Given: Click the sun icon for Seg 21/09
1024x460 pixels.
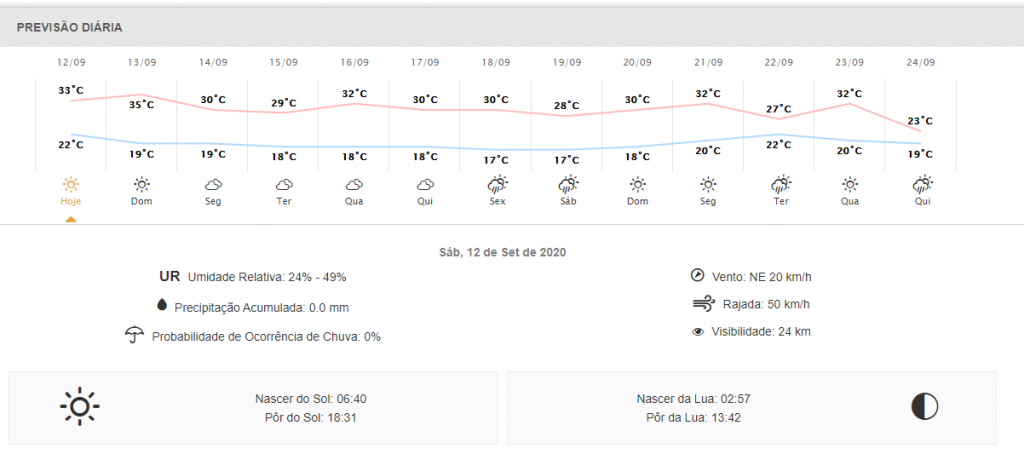Looking at the screenshot, I should click(708, 184).
